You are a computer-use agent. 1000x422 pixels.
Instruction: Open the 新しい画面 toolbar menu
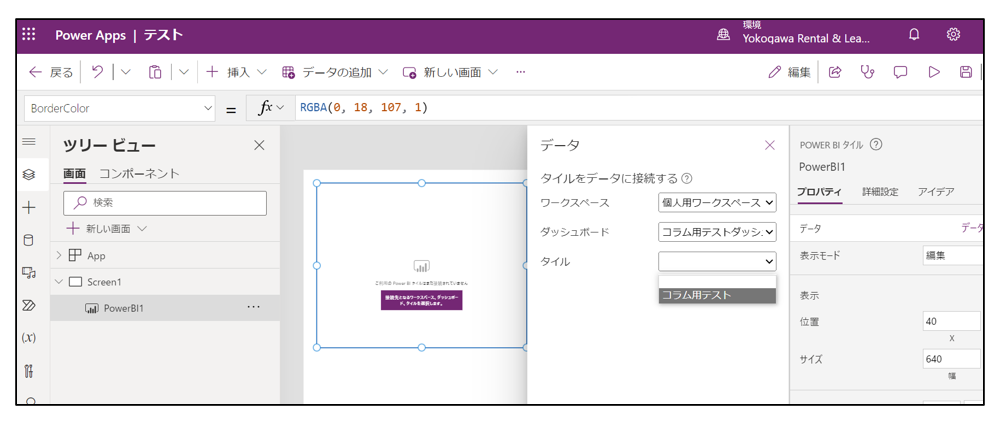[x=450, y=72]
